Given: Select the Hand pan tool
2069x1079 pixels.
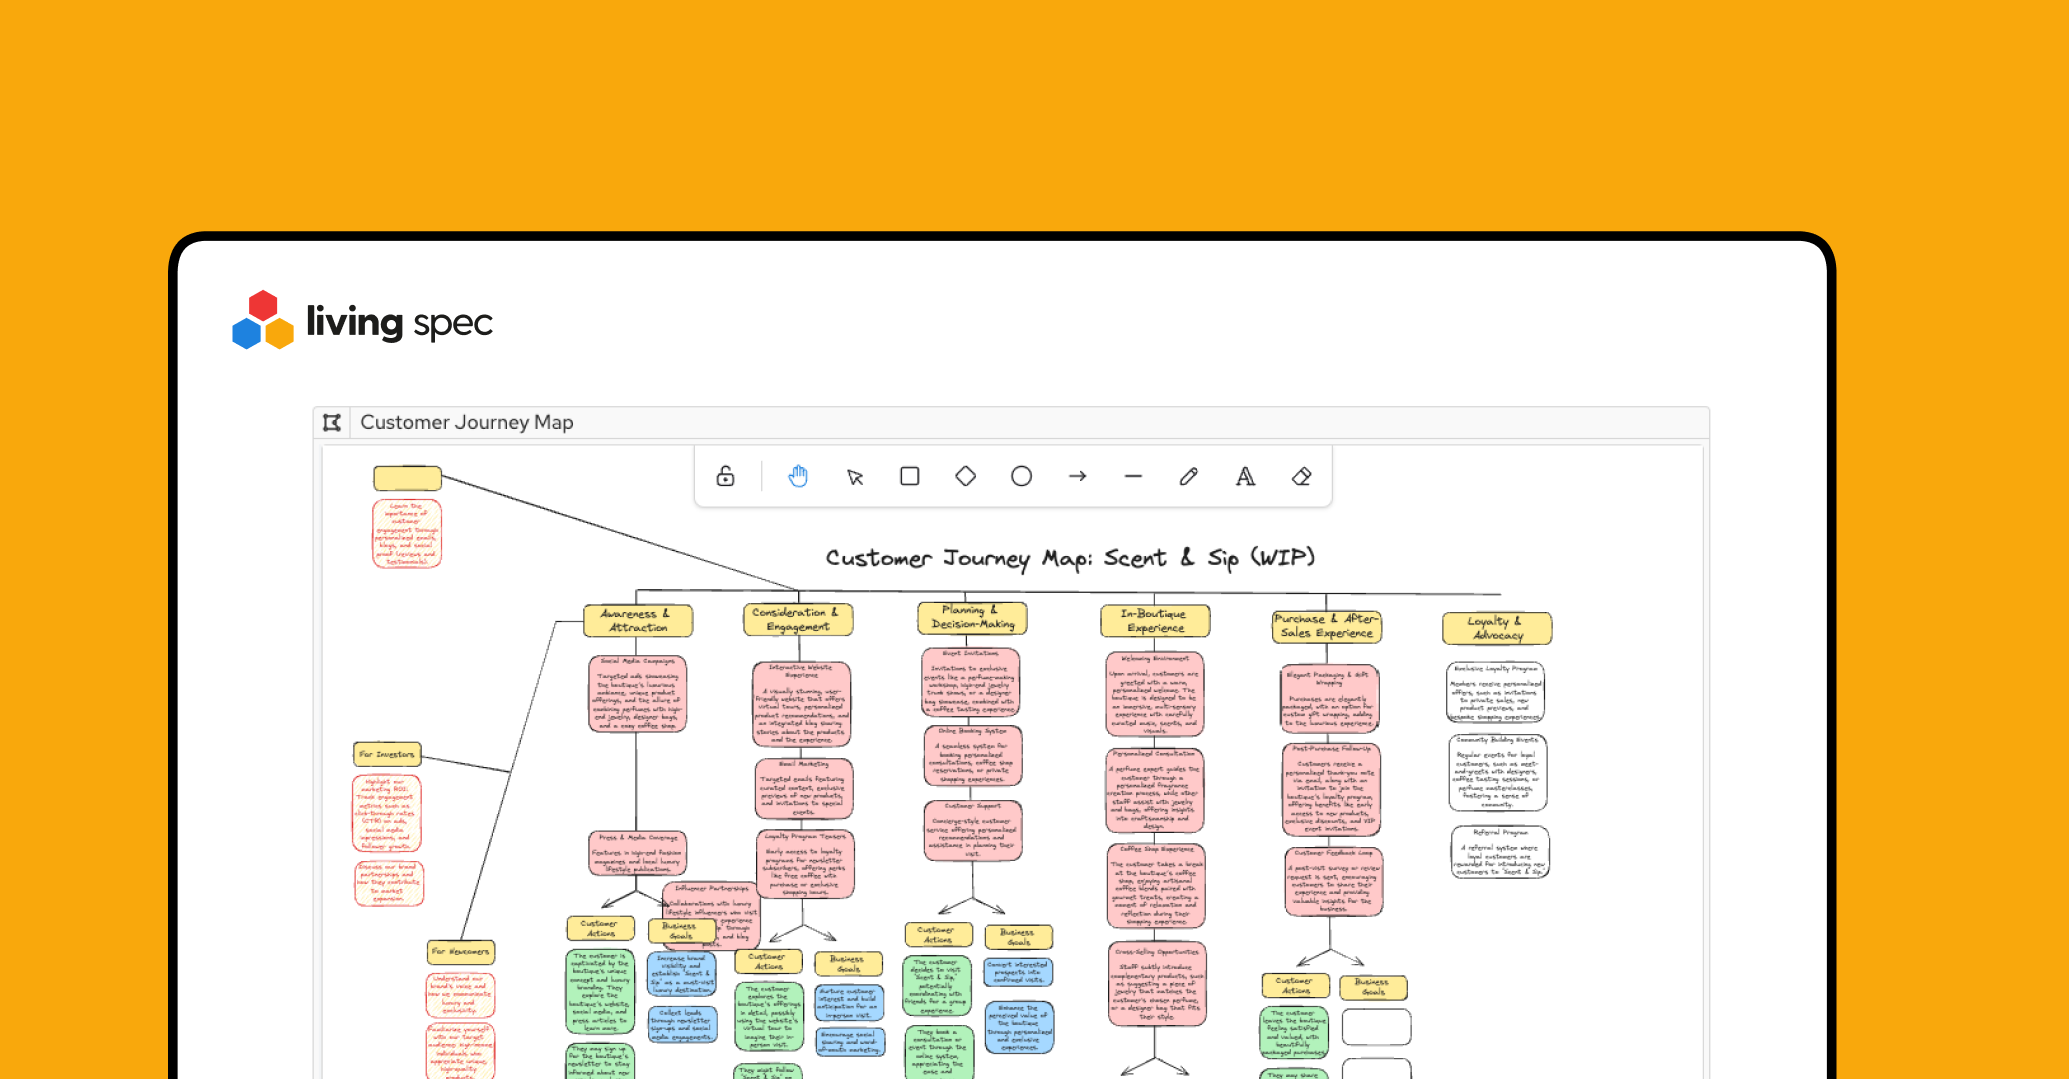Looking at the screenshot, I should coord(797,477).
